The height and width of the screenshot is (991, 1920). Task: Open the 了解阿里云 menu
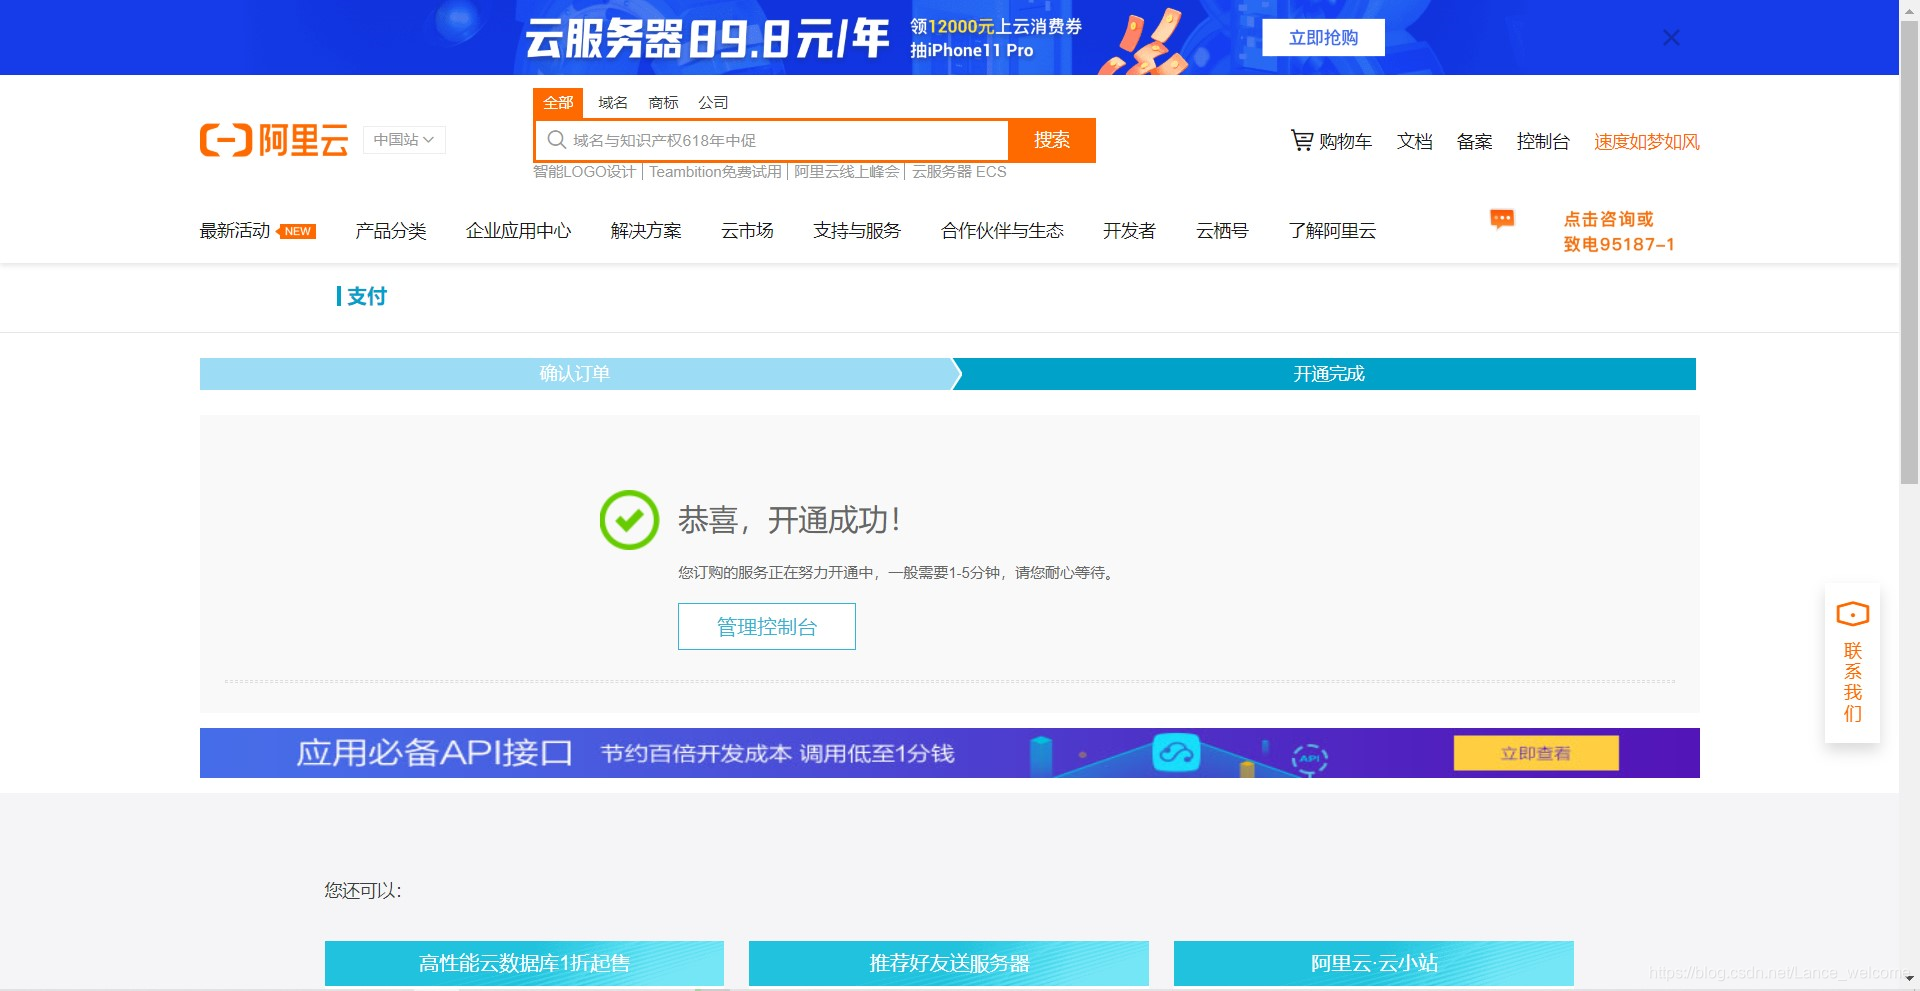1332,231
